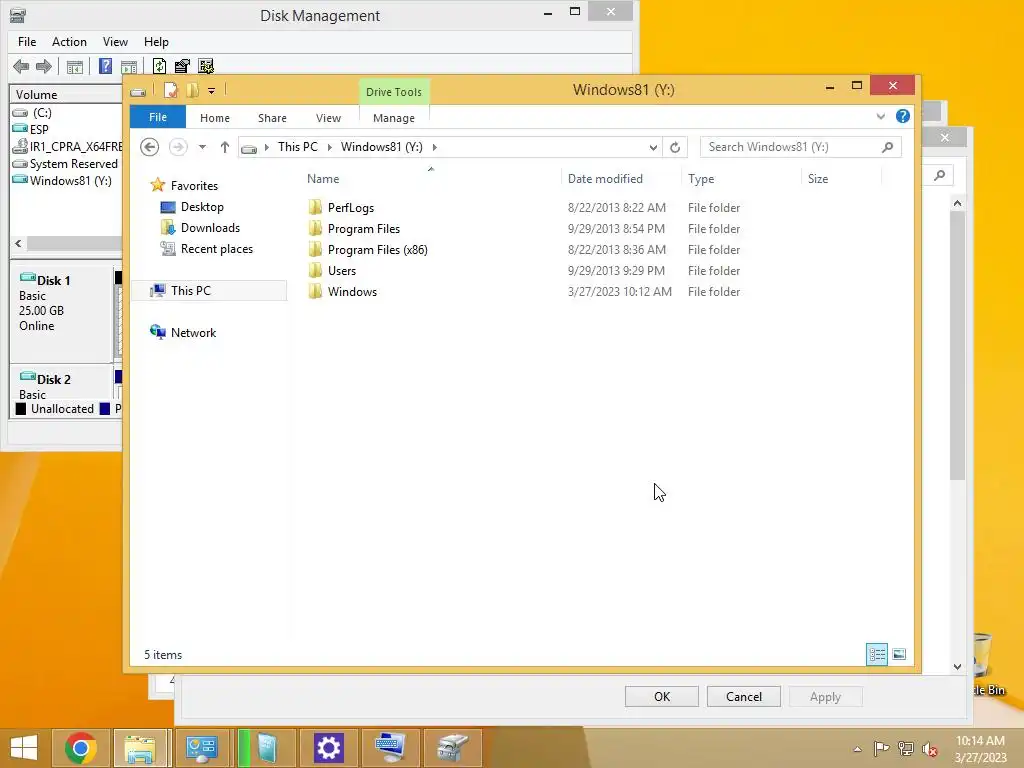
Task: Select the PerfLogs folder
Action: pyautogui.click(x=351, y=208)
